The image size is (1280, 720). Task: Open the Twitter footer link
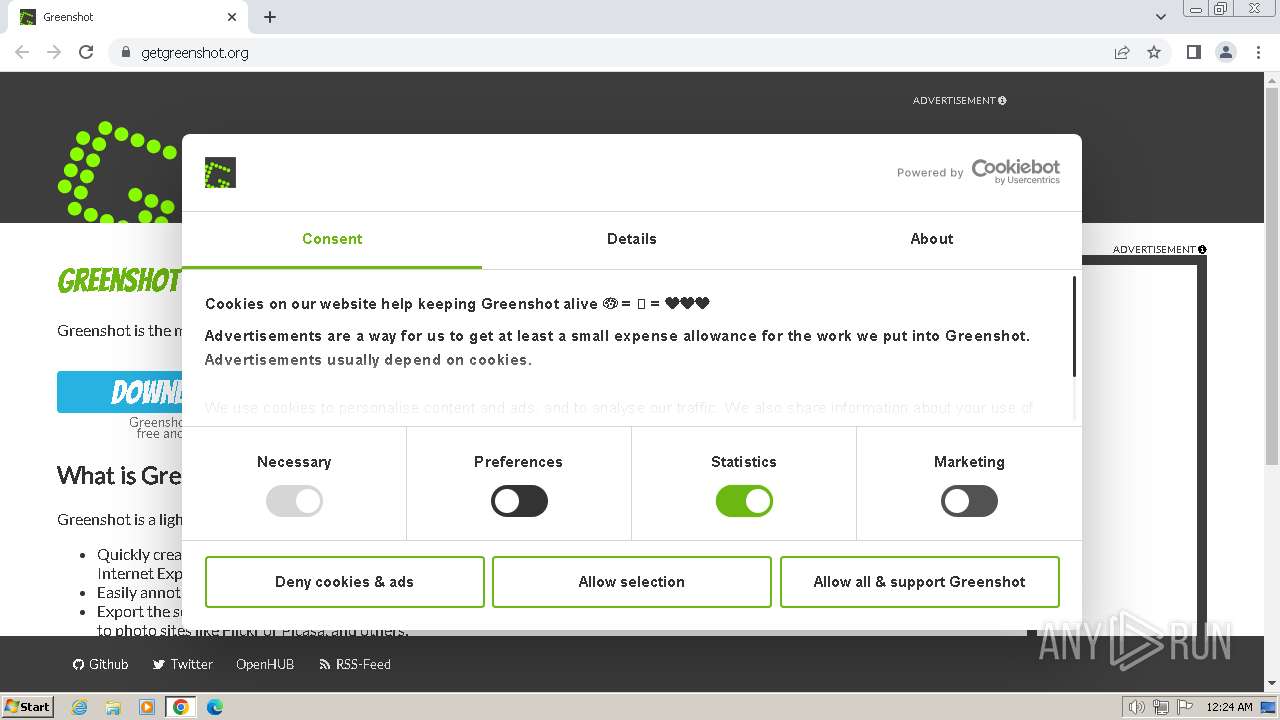[183, 664]
